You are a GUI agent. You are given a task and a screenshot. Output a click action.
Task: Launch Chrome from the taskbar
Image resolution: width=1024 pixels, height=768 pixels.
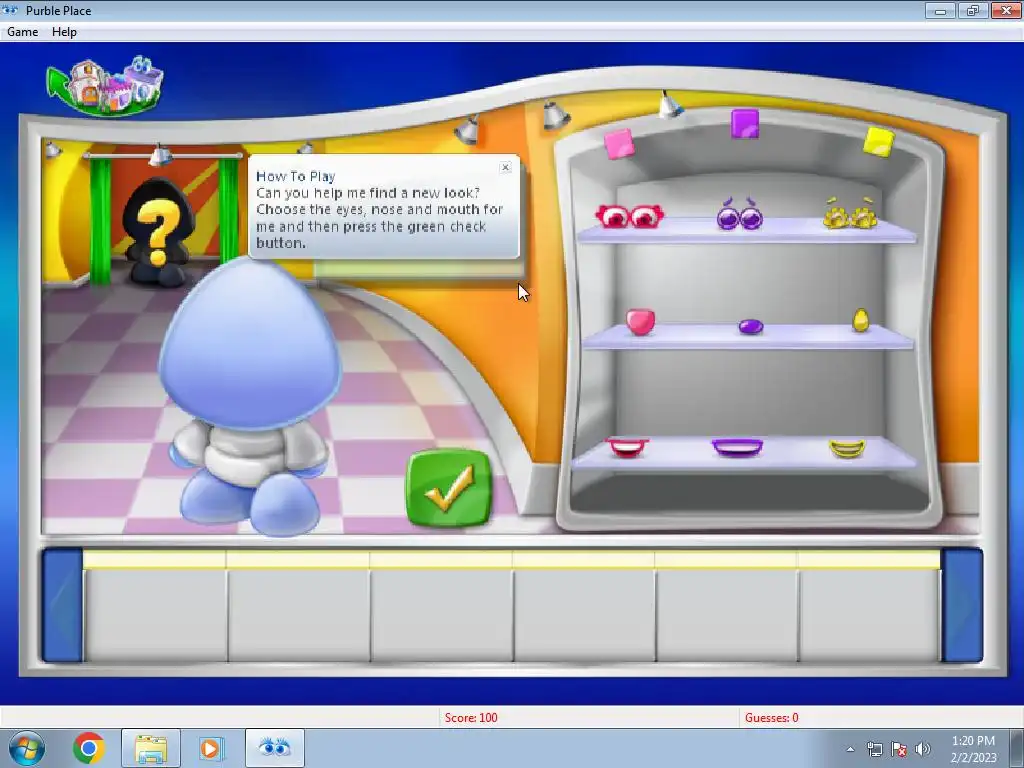coord(89,748)
